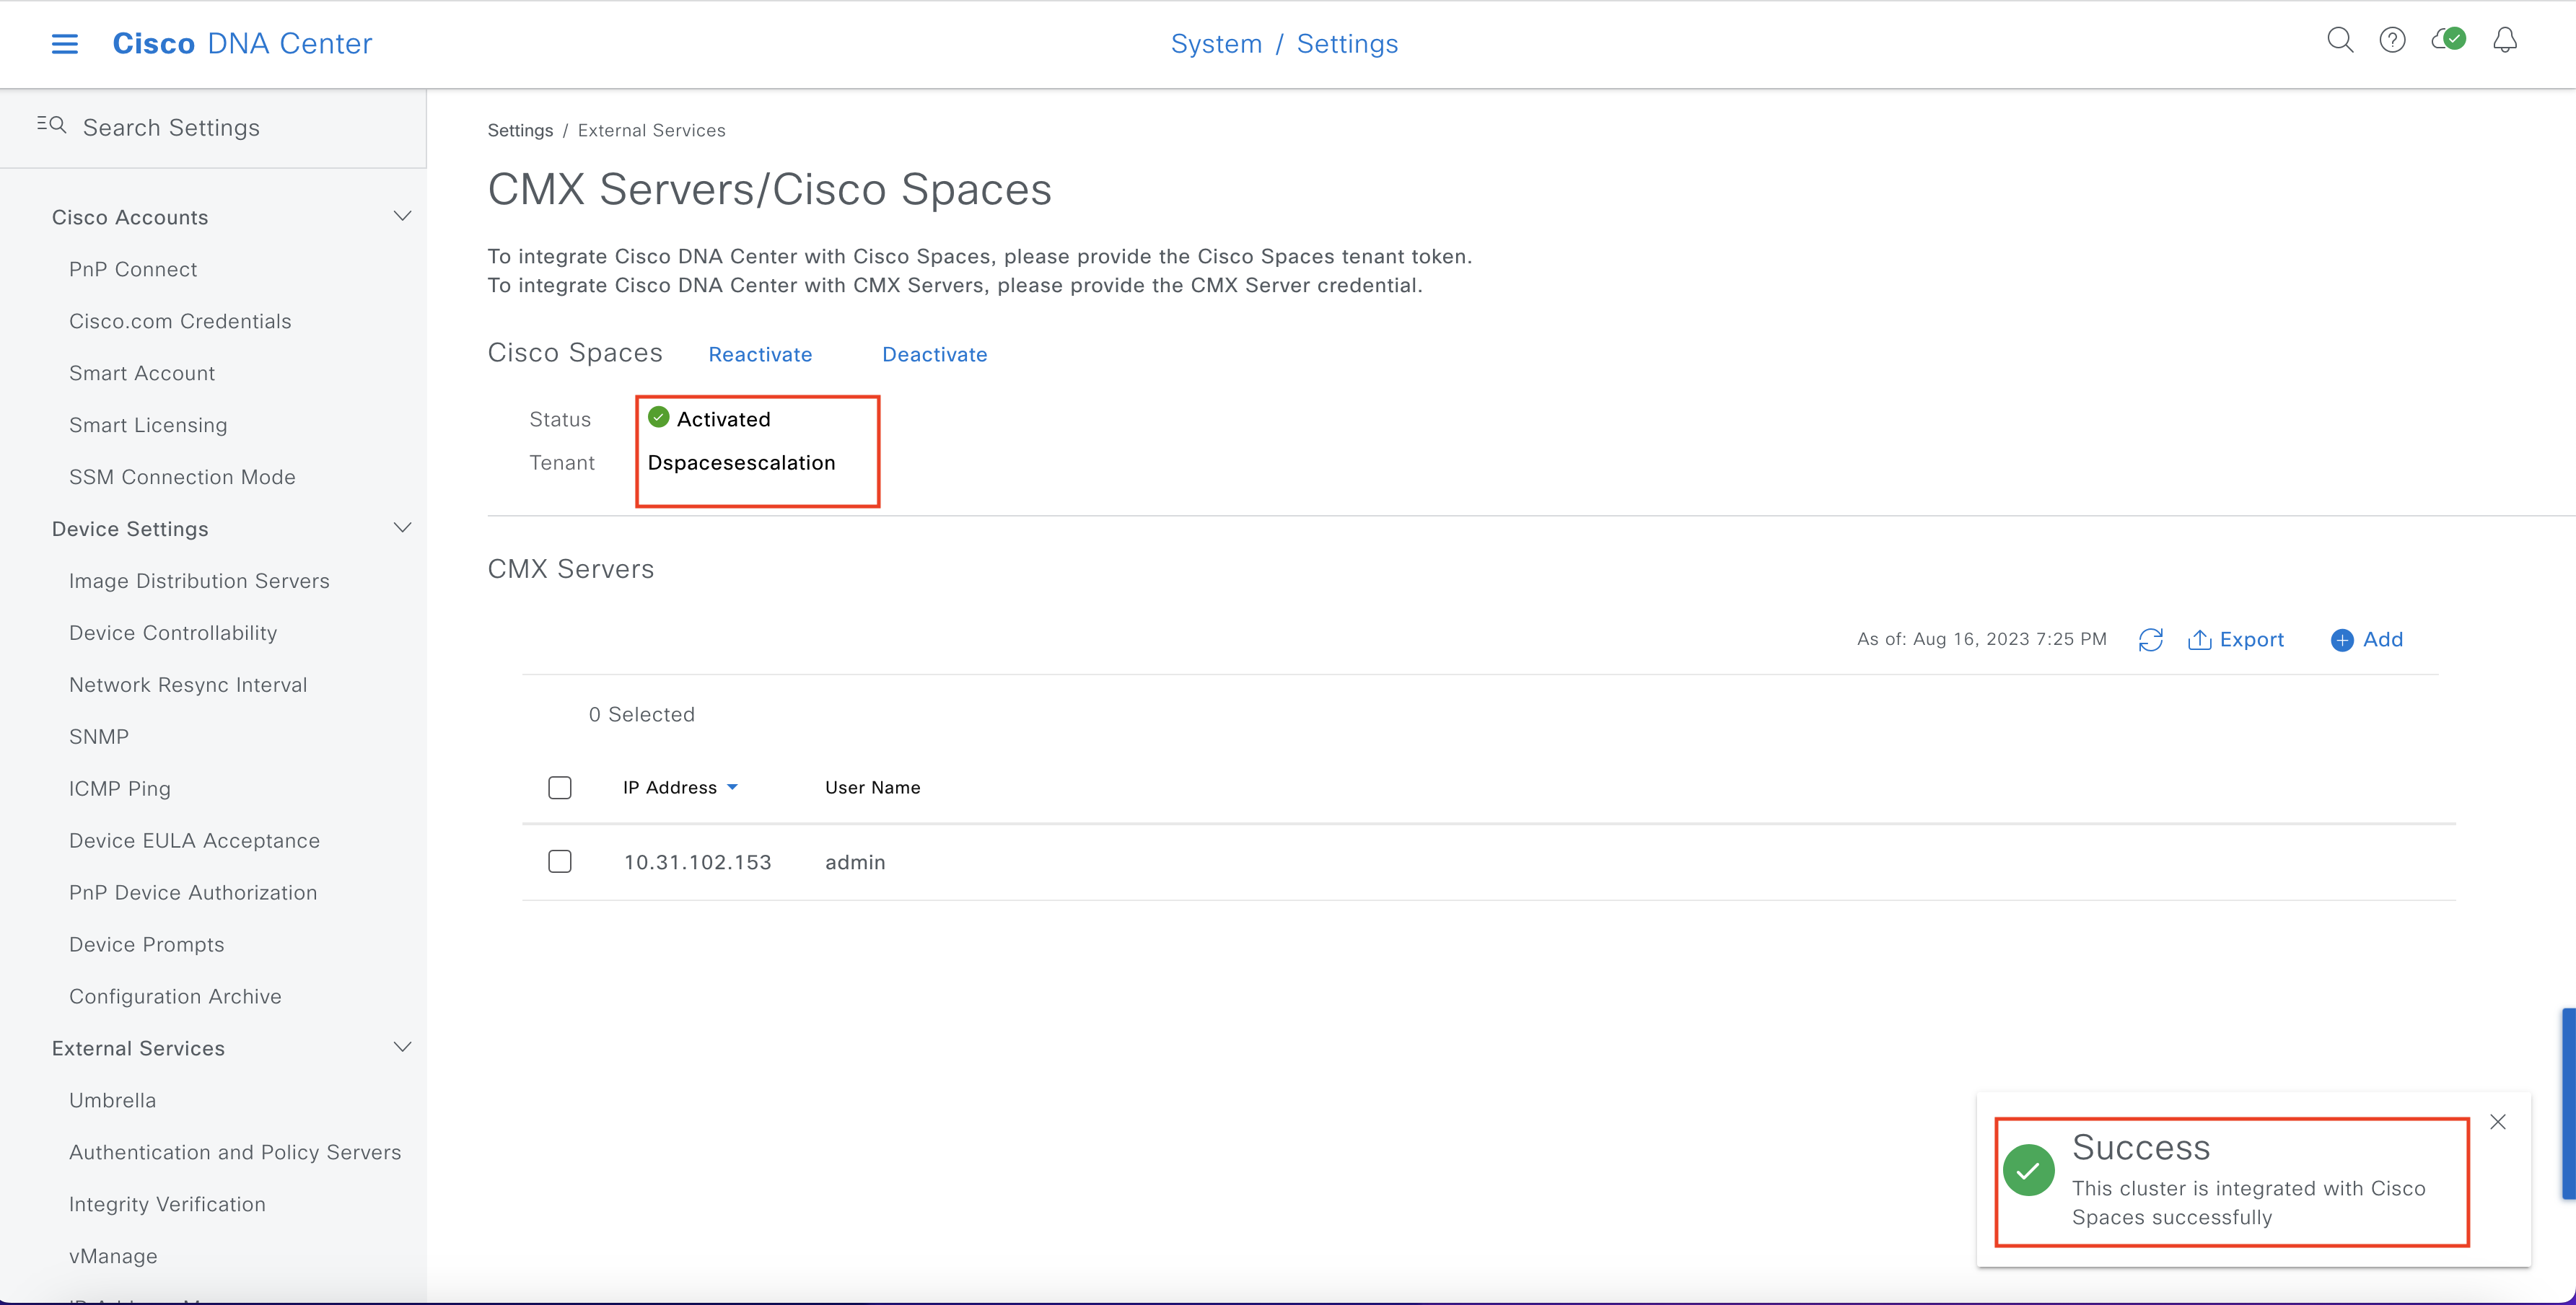Collapse the External Services section

coord(402,1048)
